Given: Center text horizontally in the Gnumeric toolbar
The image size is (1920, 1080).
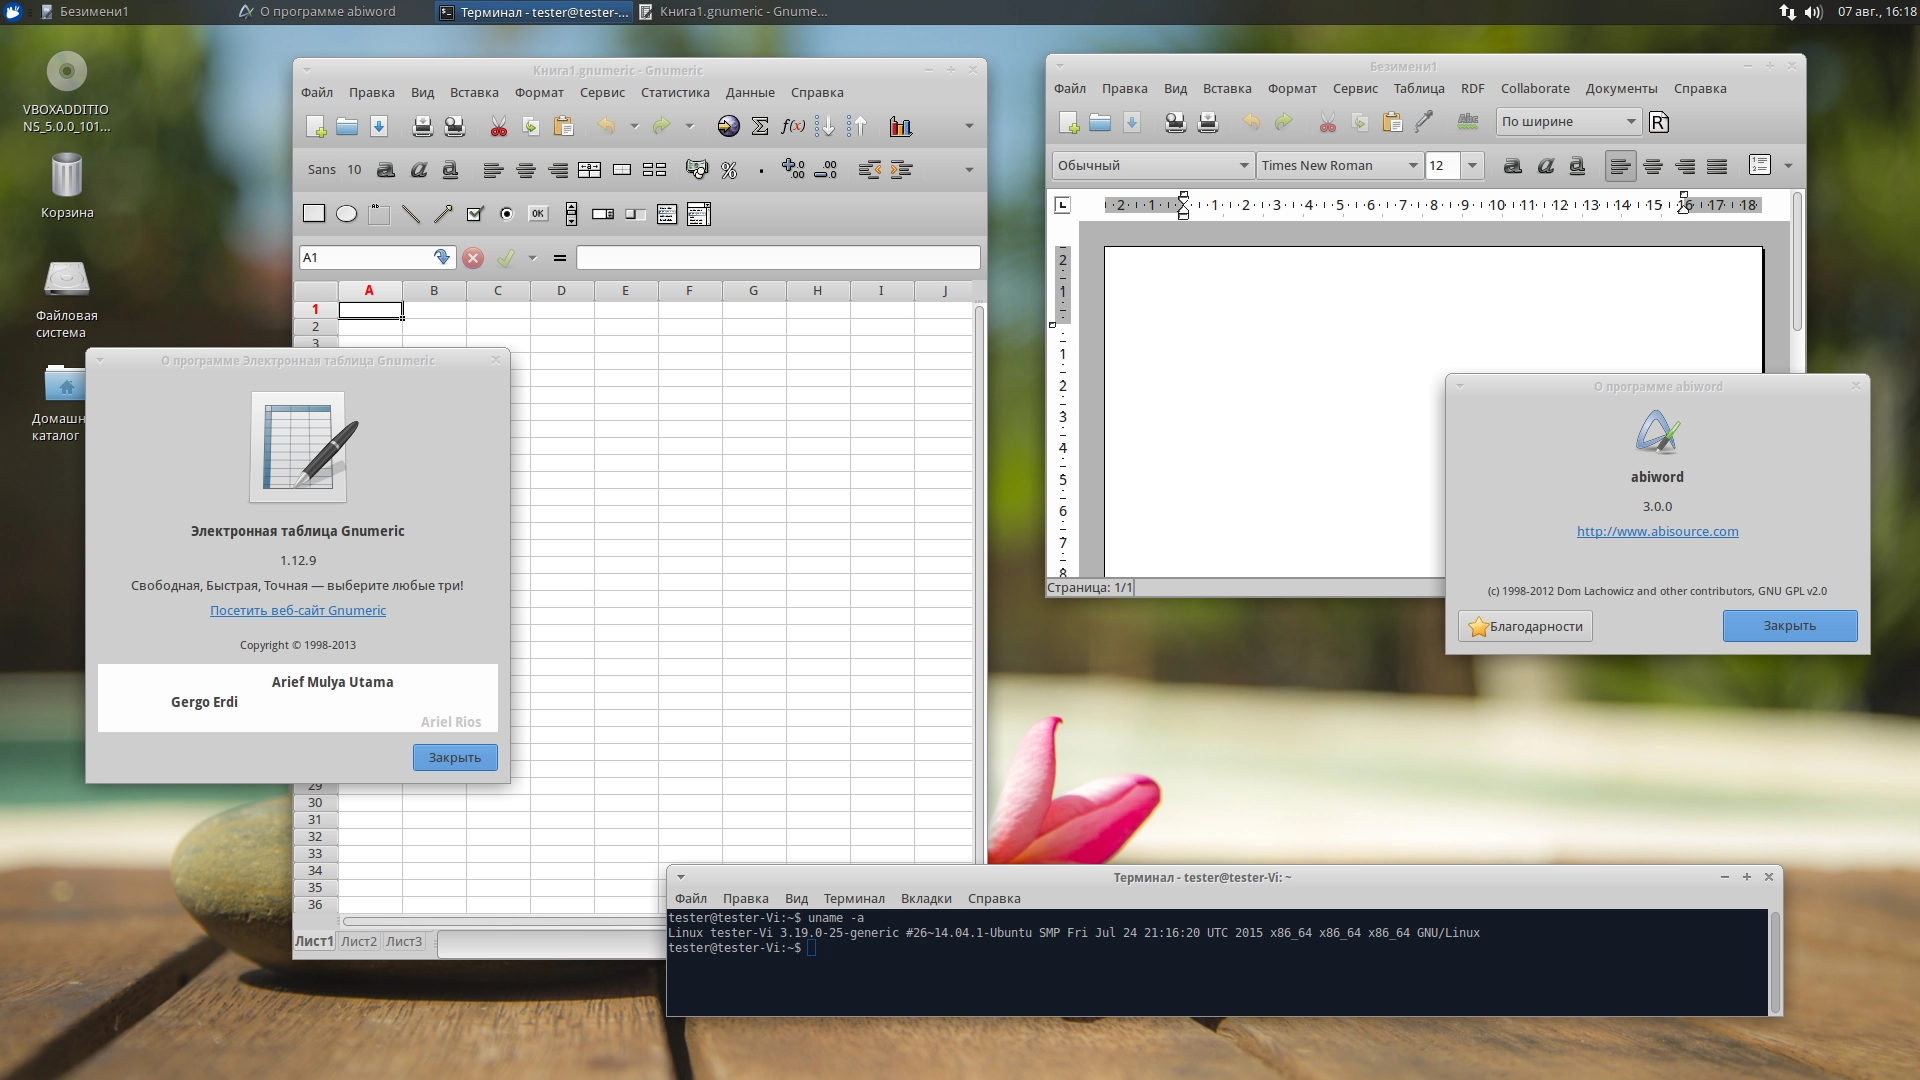Looking at the screenshot, I should pyautogui.click(x=525, y=170).
